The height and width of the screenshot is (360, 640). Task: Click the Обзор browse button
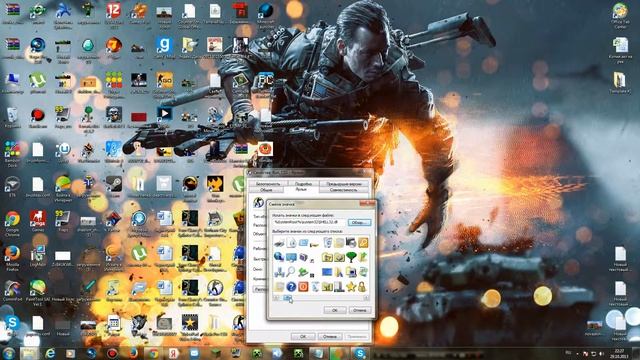[x=359, y=222]
